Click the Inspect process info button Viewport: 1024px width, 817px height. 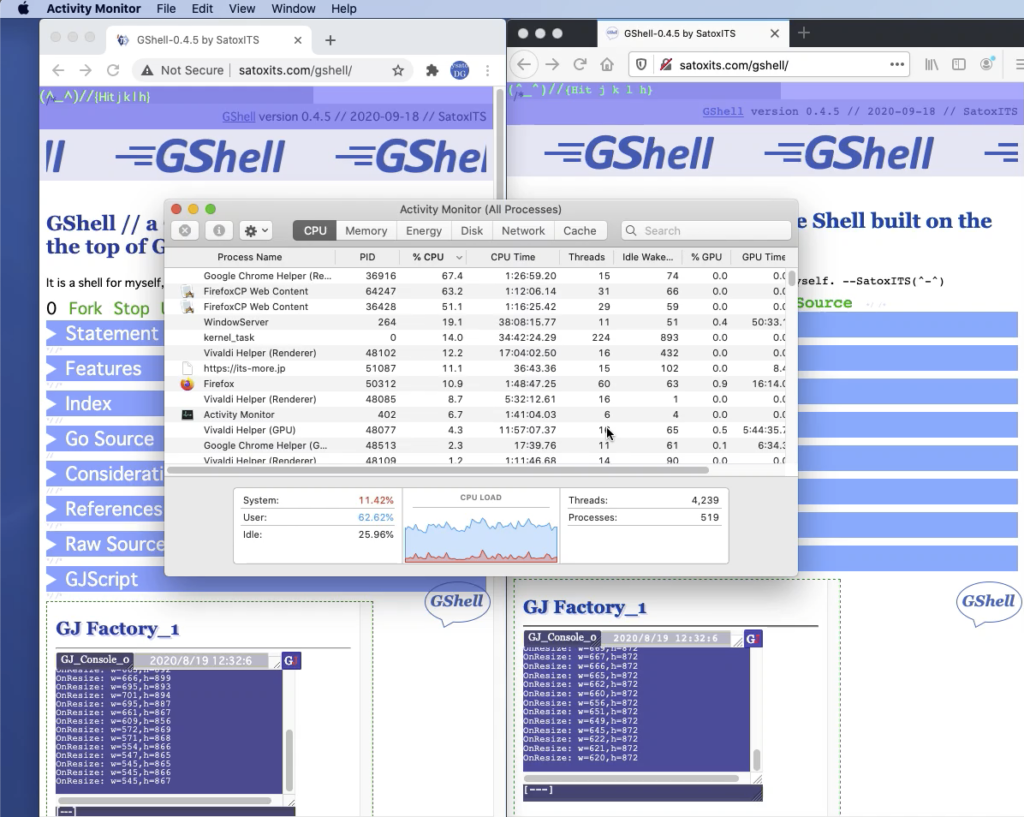[x=218, y=231]
